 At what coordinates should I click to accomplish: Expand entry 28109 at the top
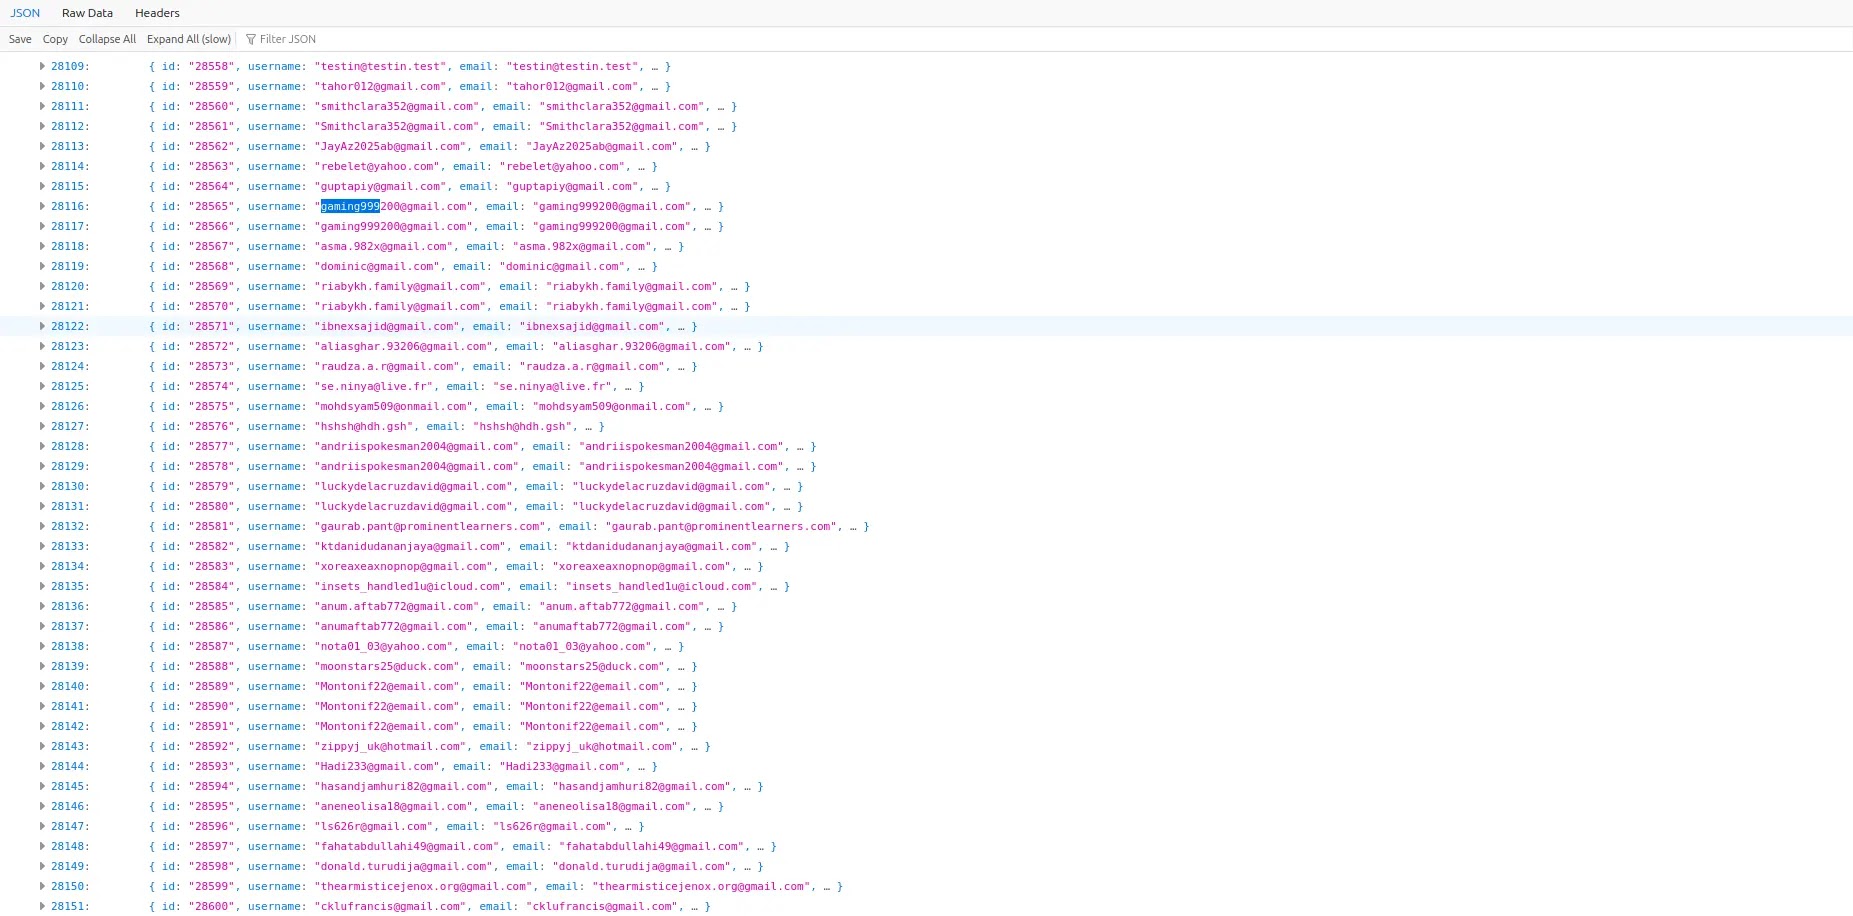[41, 66]
